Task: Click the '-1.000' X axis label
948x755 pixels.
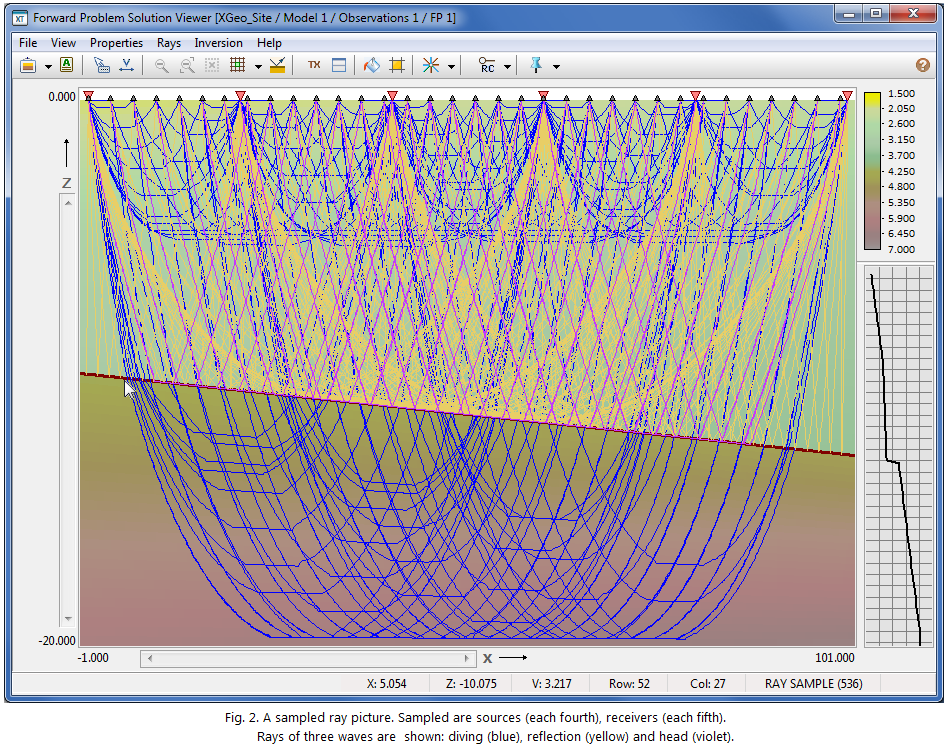Action: (x=93, y=658)
